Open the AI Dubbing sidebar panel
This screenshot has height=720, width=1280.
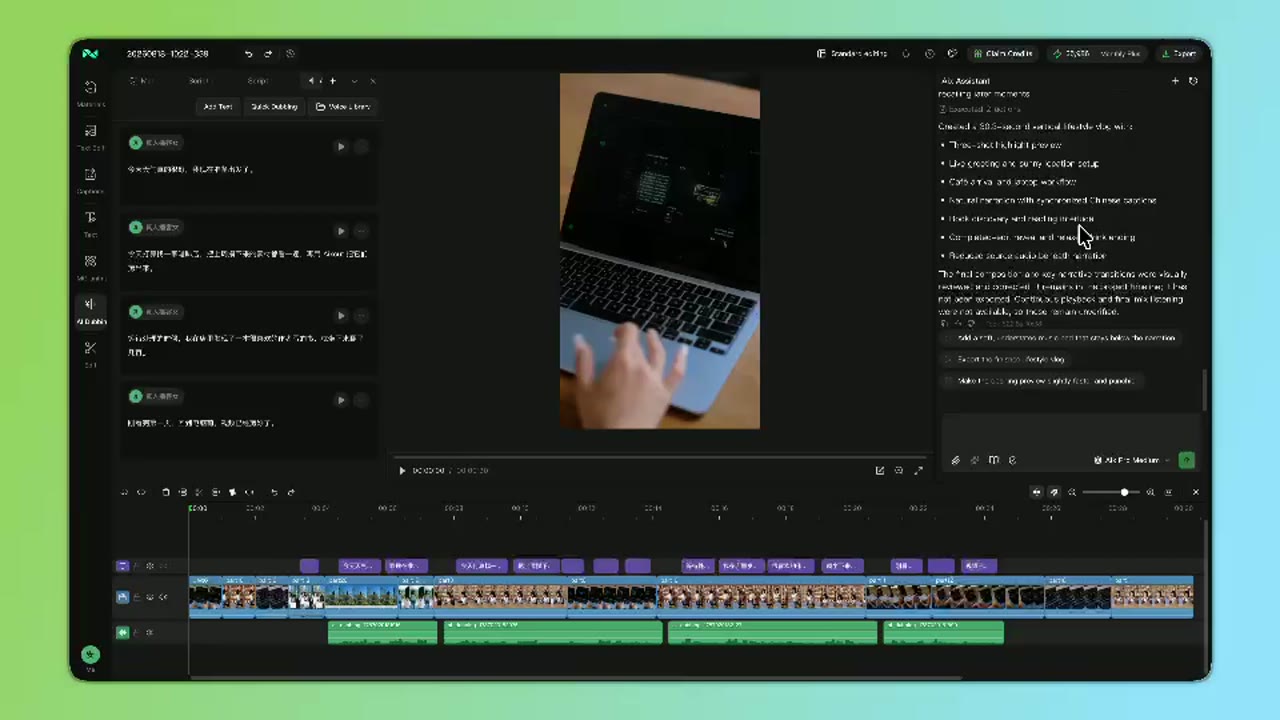click(90, 310)
